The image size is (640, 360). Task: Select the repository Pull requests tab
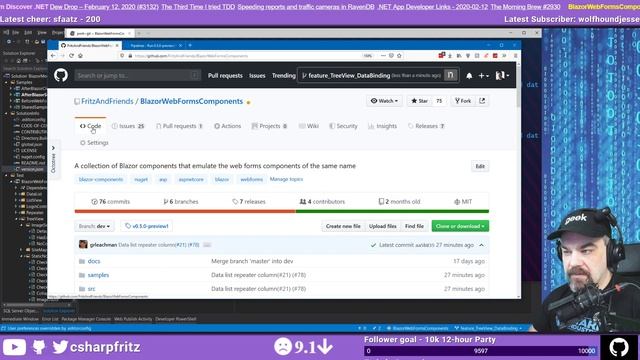click(x=179, y=126)
